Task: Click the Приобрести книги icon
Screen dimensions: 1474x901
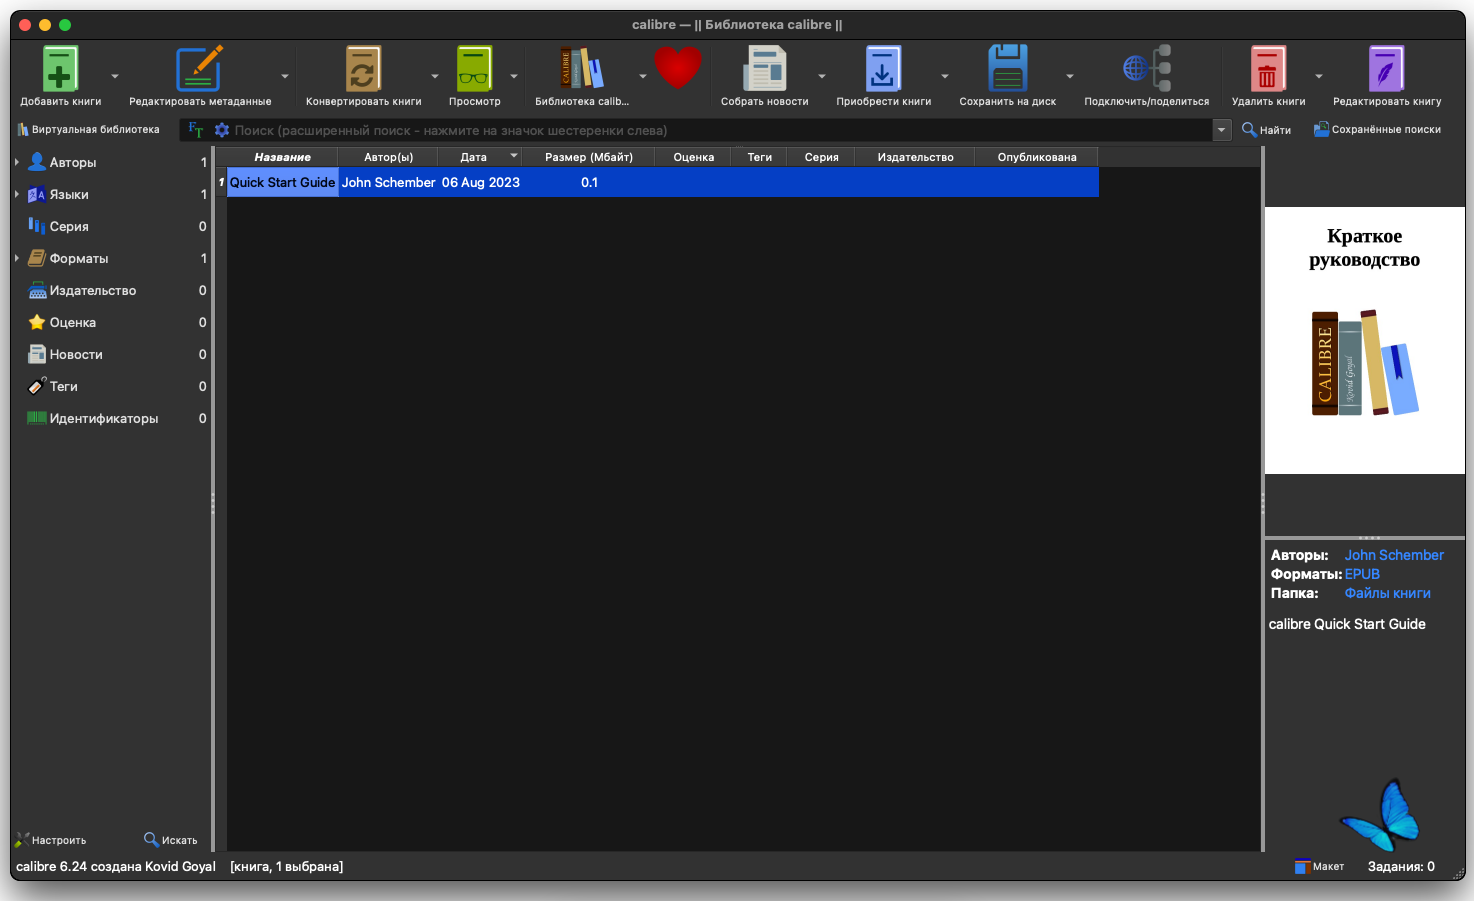Action: pos(883,69)
